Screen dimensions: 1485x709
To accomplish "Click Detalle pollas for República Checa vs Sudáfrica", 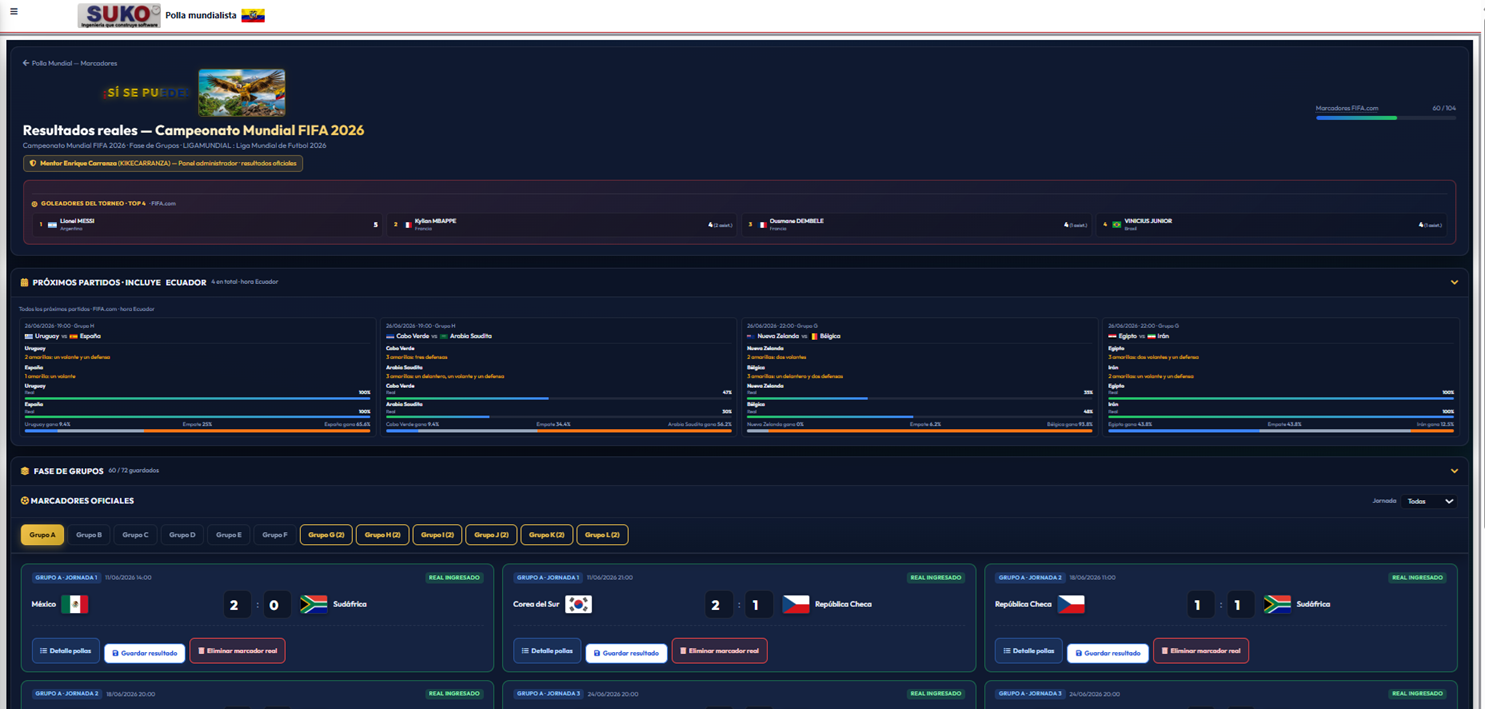I will click(x=1029, y=651).
